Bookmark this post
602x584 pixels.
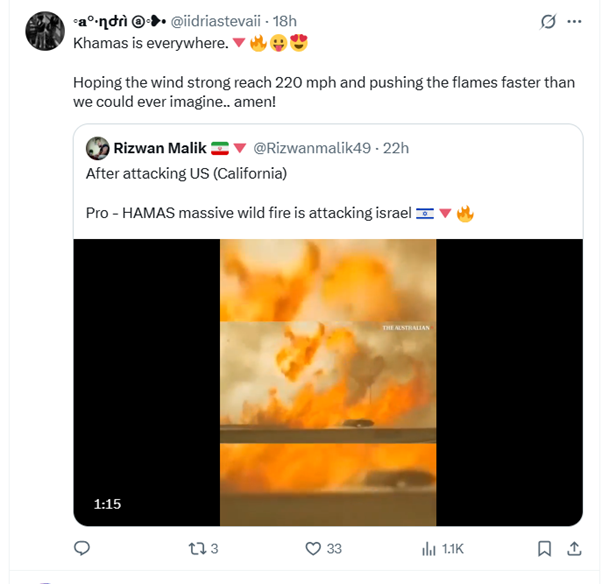click(544, 549)
